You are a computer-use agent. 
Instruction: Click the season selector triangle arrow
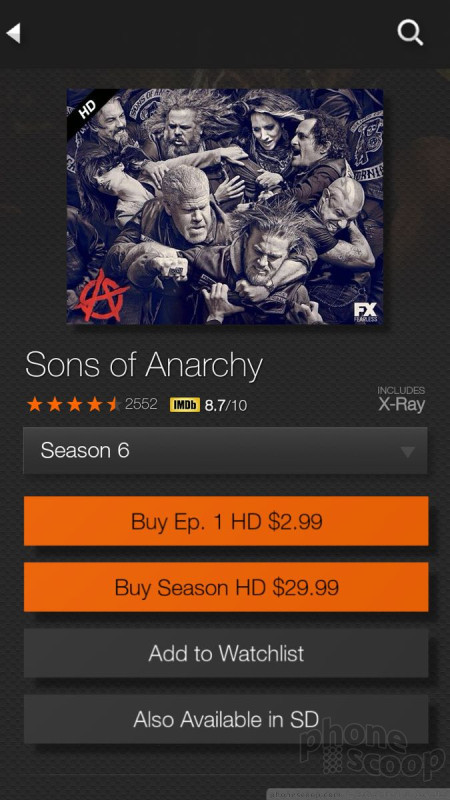(407, 452)
